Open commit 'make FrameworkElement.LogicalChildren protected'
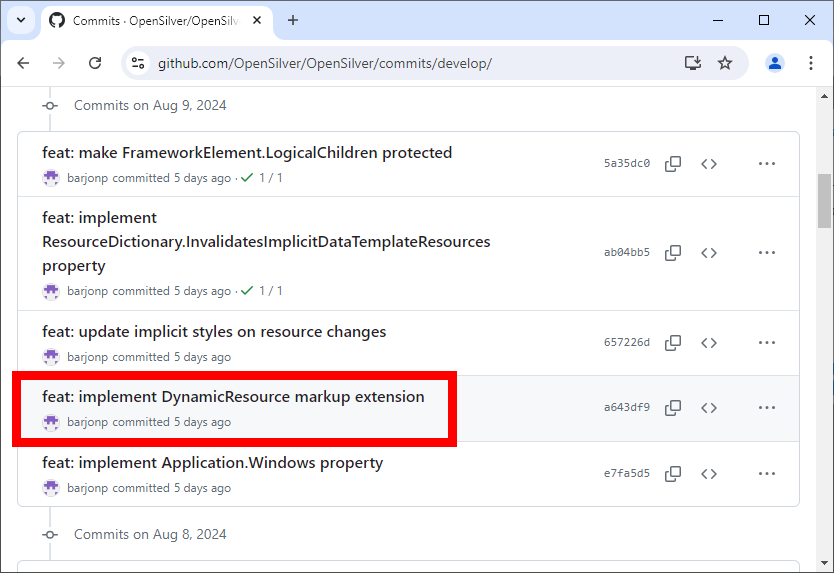 tap(247, 153)
